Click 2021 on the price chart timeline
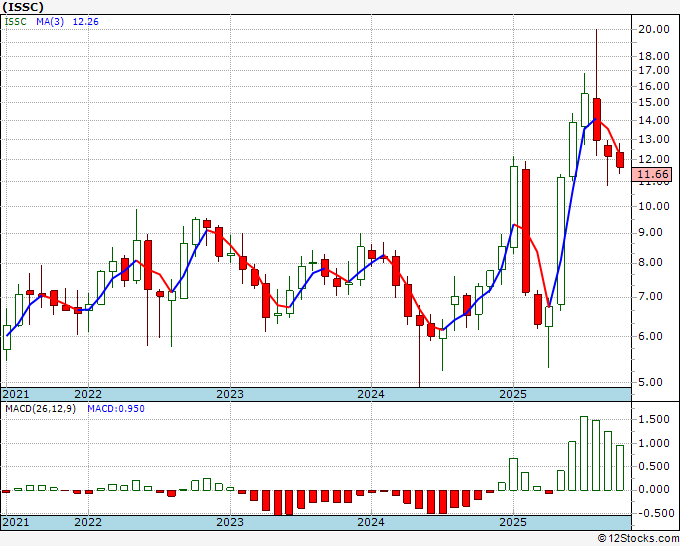This screenshot has width=680, height=546. point(16,394)
